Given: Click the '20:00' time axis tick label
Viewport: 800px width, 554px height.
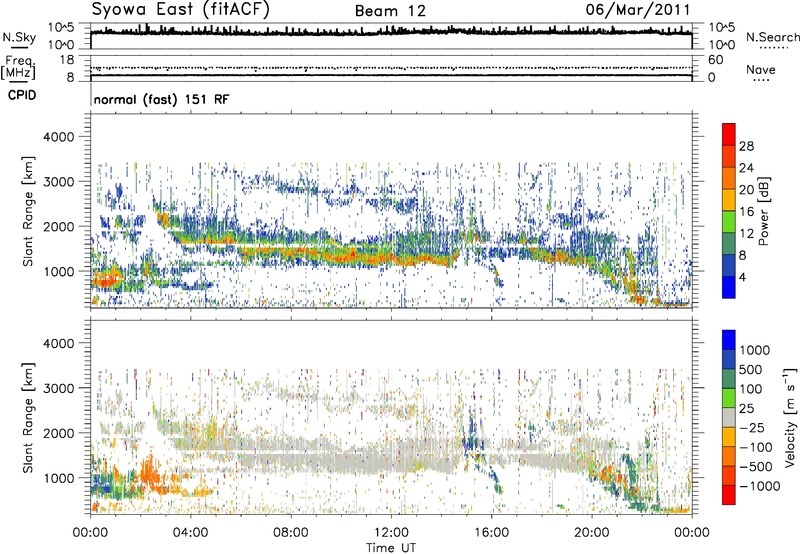Looking at the screenshot, I should pyautogui.click(x=592, y=533).
